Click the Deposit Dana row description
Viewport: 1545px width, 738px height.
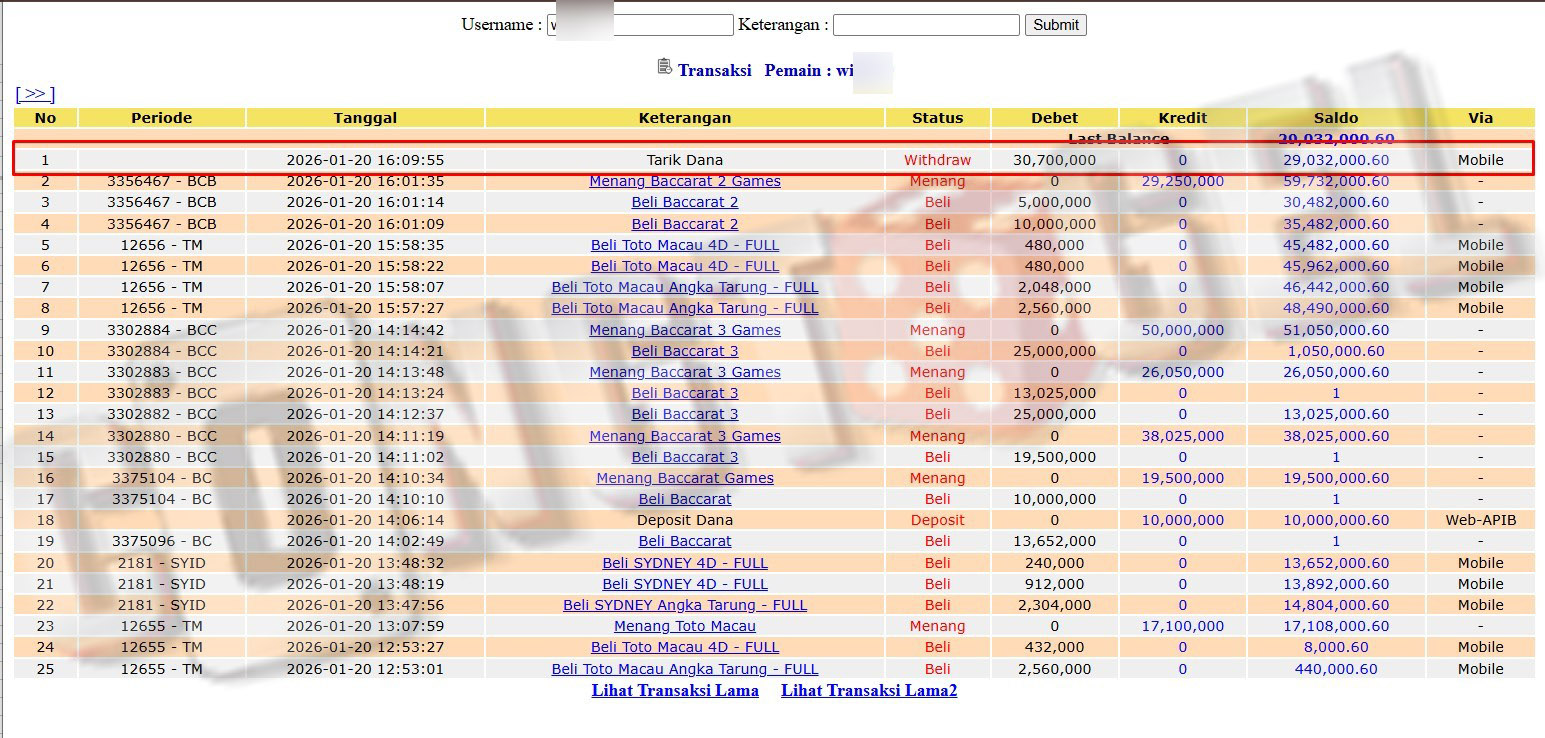pyautogui.click(x=685, y=520)
